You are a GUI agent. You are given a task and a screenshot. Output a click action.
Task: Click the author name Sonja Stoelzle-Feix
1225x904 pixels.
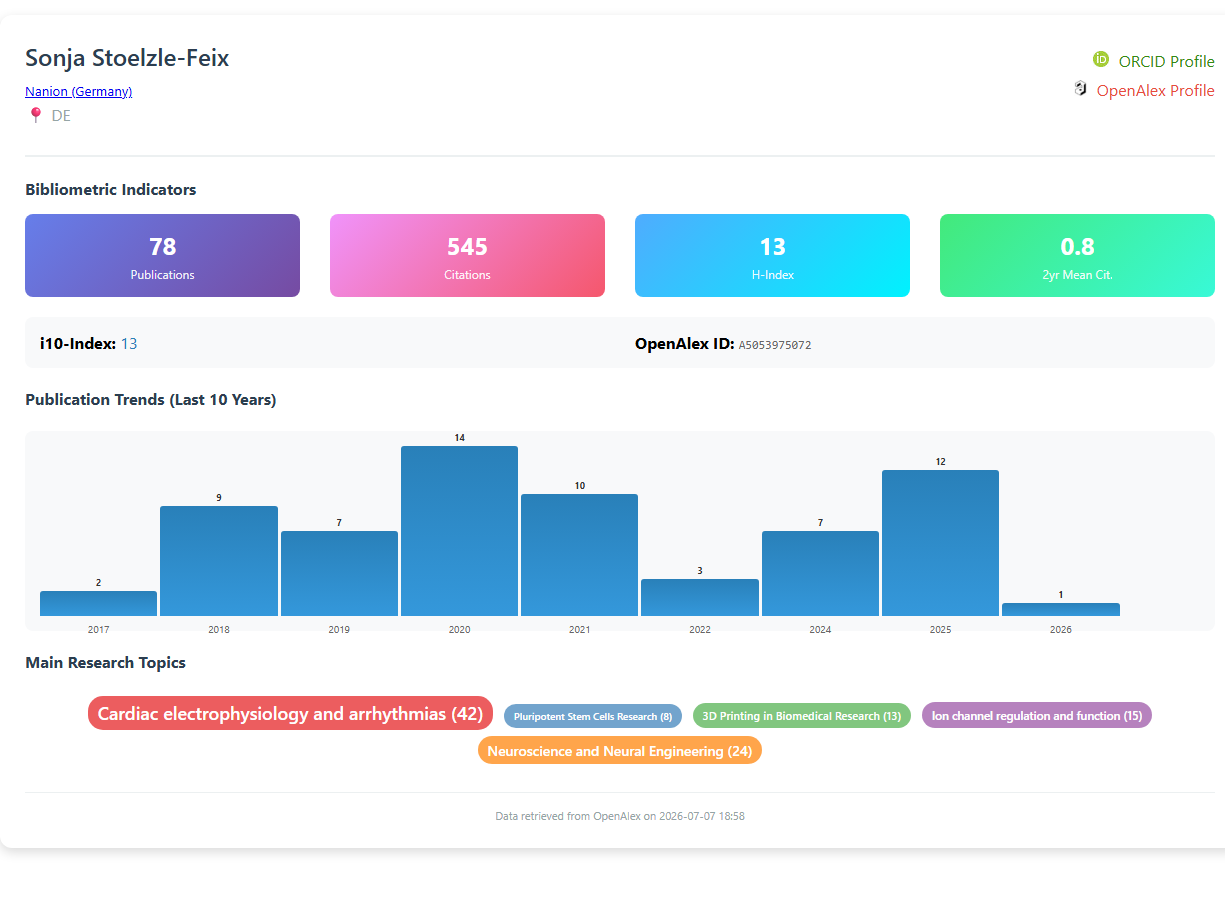127,58
